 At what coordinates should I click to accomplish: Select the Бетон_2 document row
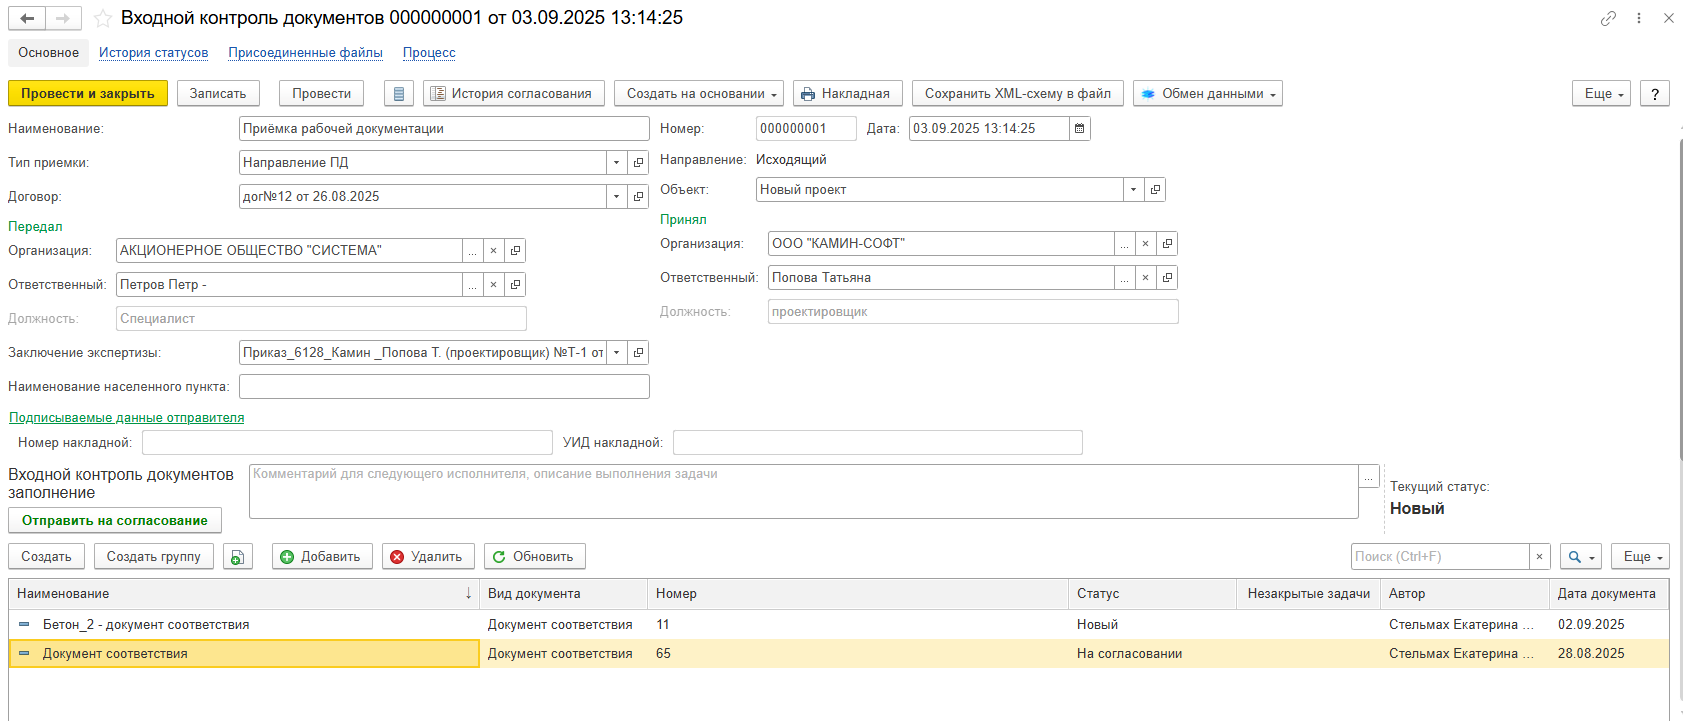146,625
